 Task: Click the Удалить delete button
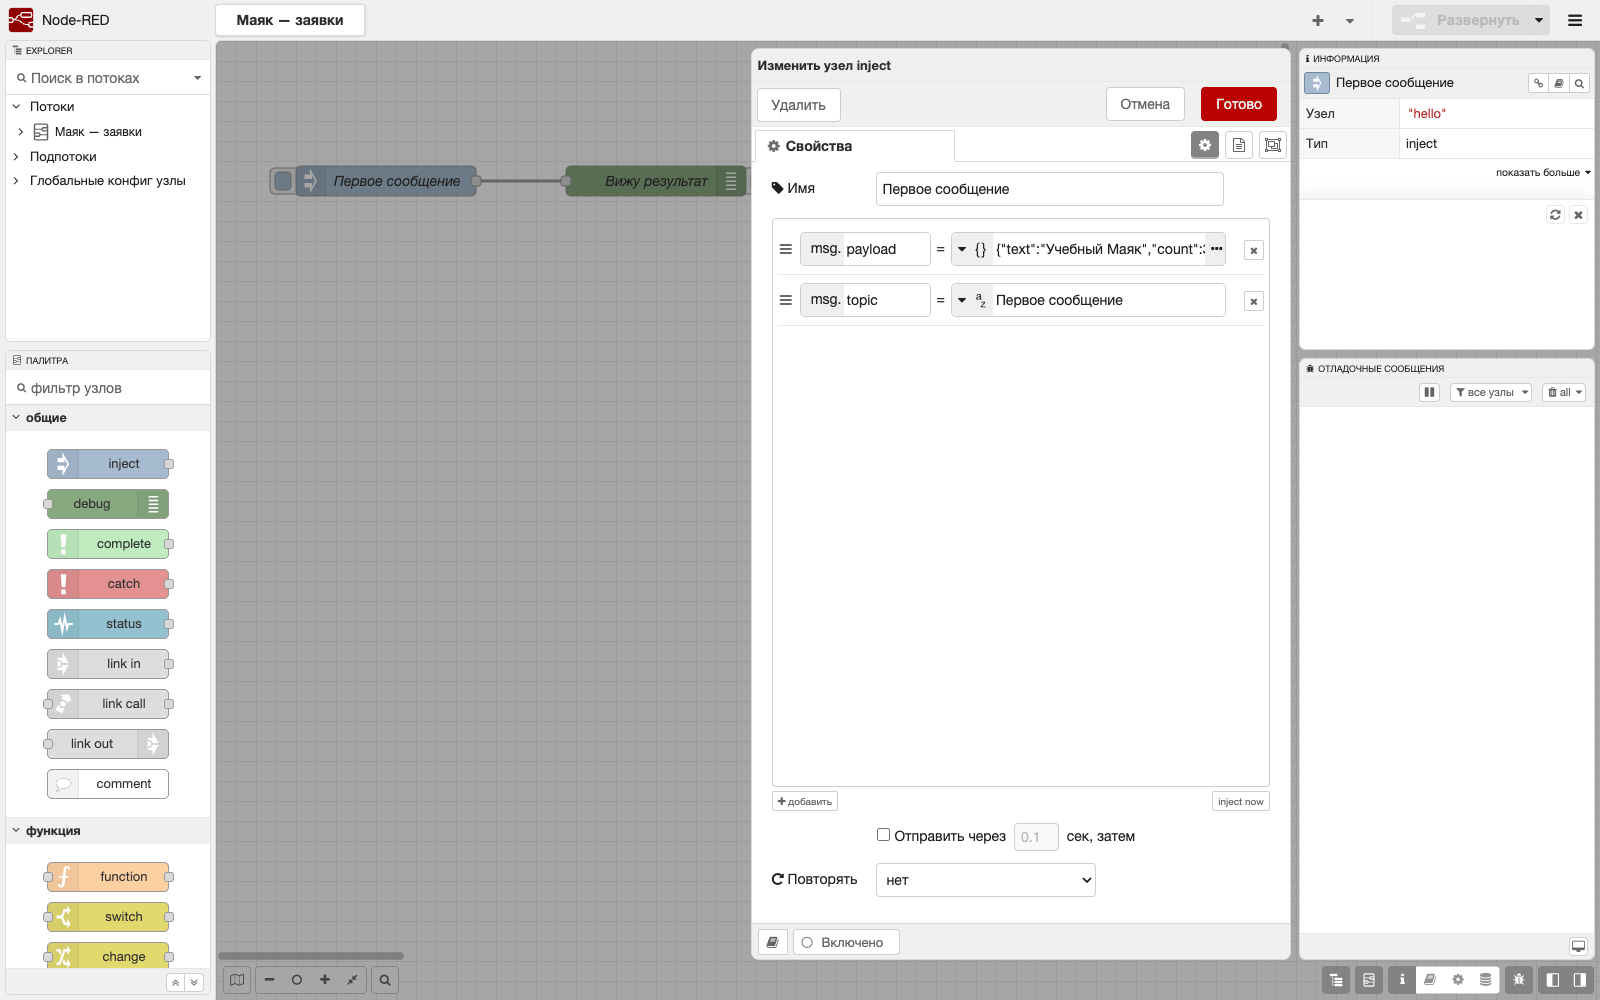pyautogui.click(x=799, y=105)
